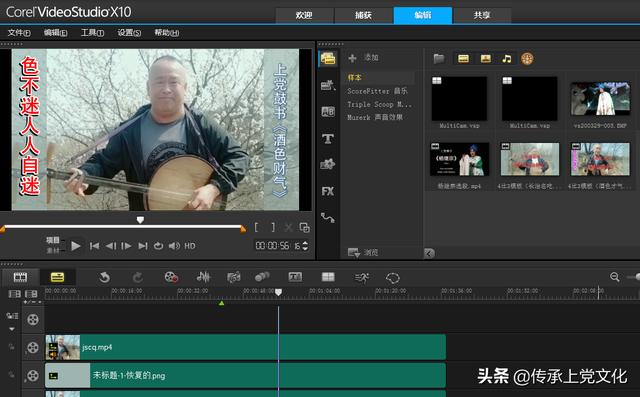Undo the last action
The image size is (640, 397).
coord(104,278)
